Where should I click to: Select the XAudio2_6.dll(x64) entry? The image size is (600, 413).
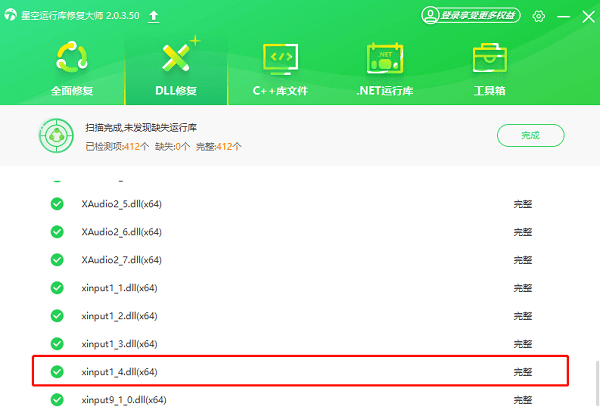(x=121, y=232)
